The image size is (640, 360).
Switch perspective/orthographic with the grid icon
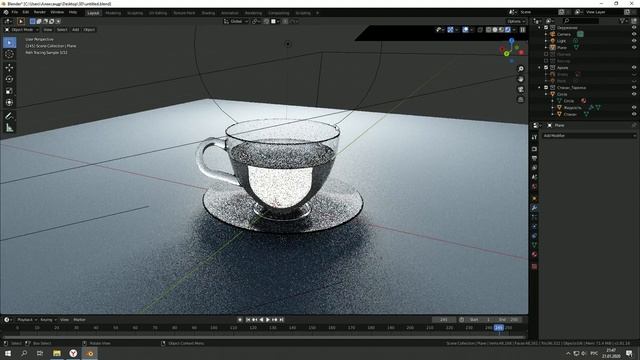click(x=520, y=99)
